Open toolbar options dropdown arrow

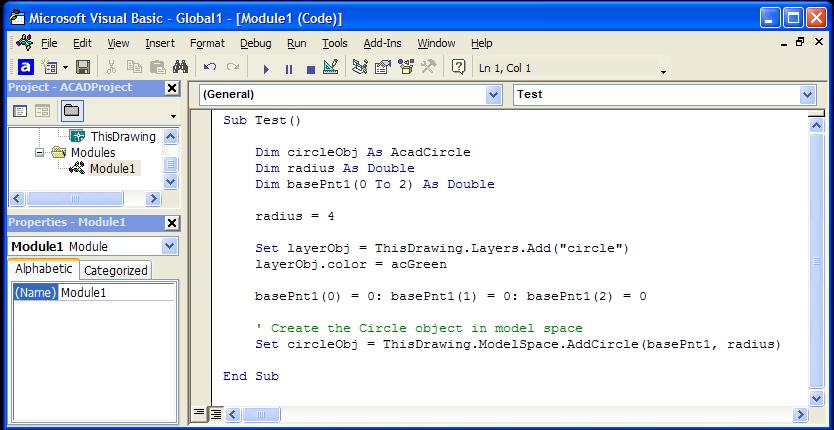tap(663, 72)
